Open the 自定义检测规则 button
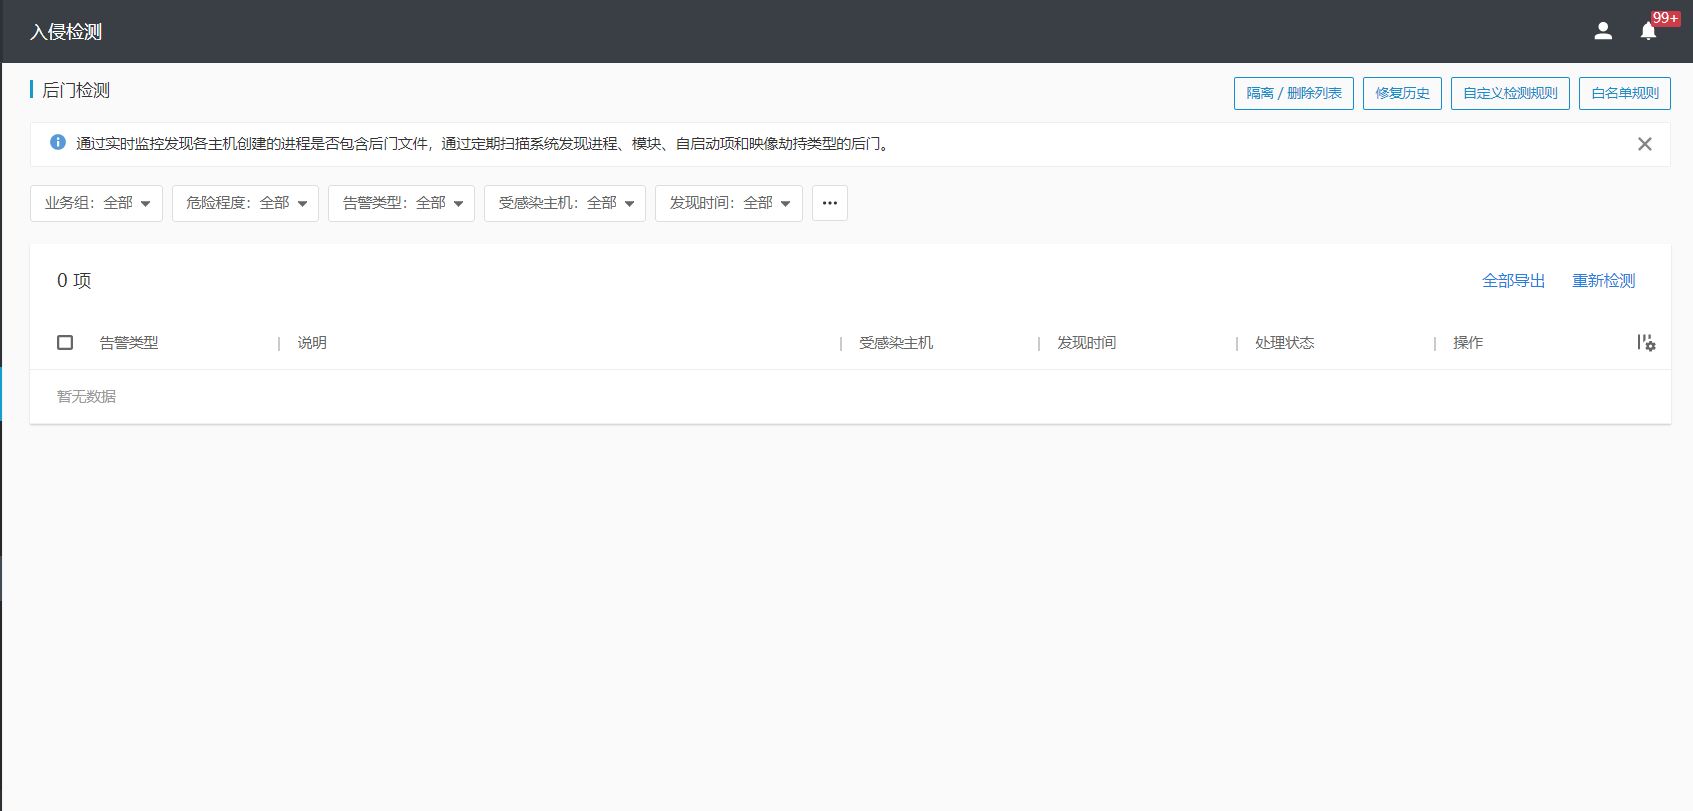This screenshot has width=1693, height=811. (1510, 93)
